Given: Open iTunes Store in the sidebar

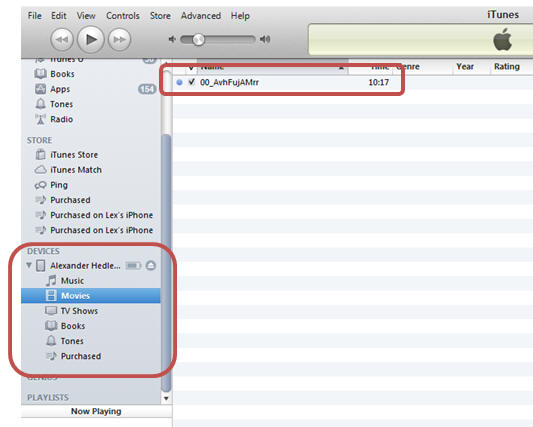Looking at the screenshot, I should pyautogui.click(x=74, y=155).
